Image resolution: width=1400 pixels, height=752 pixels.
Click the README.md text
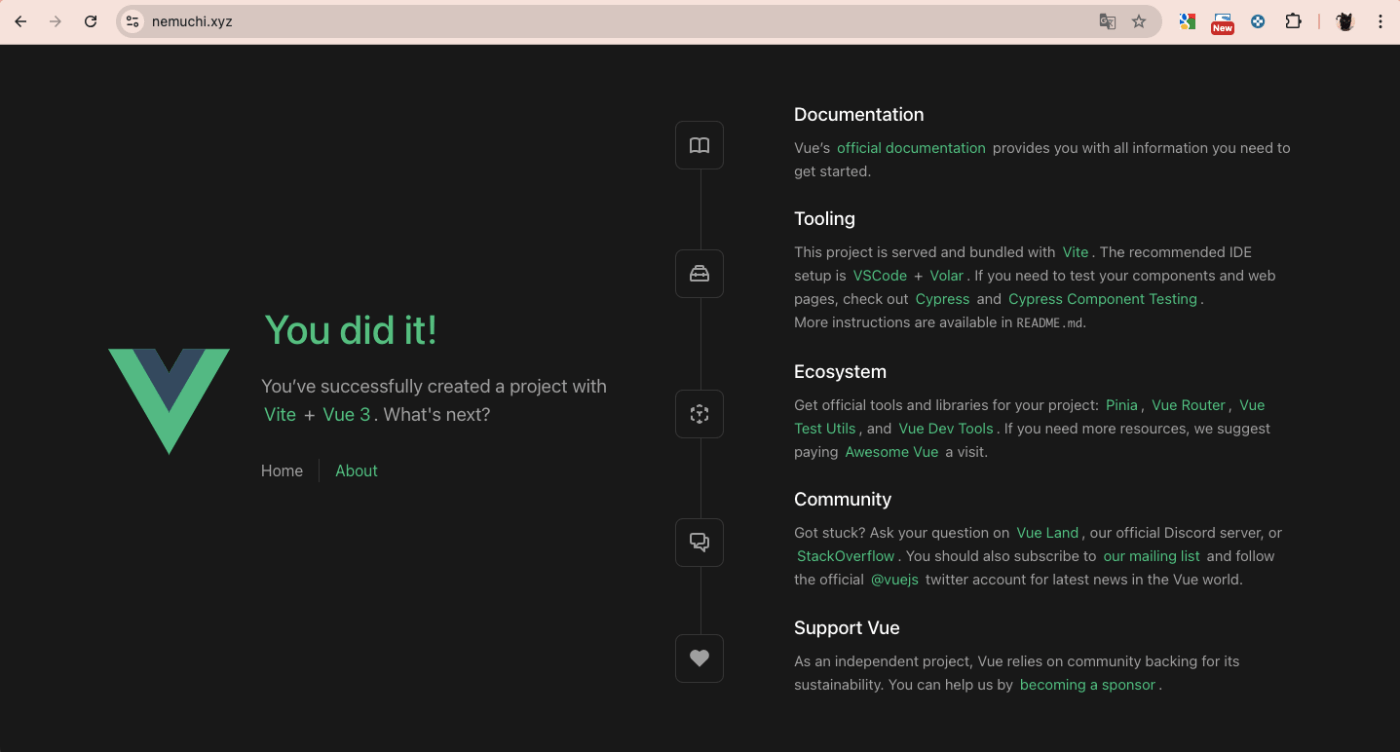click(x=1050, y=323)
